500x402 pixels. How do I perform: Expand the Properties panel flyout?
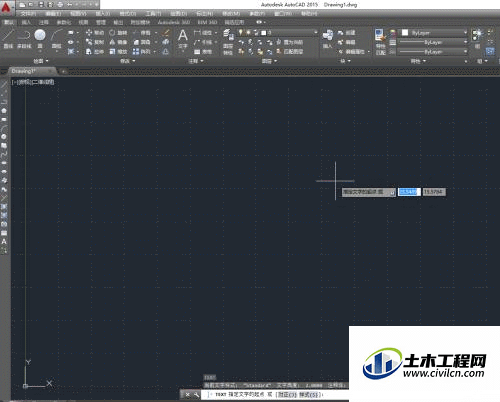click(x=418, y=61)
